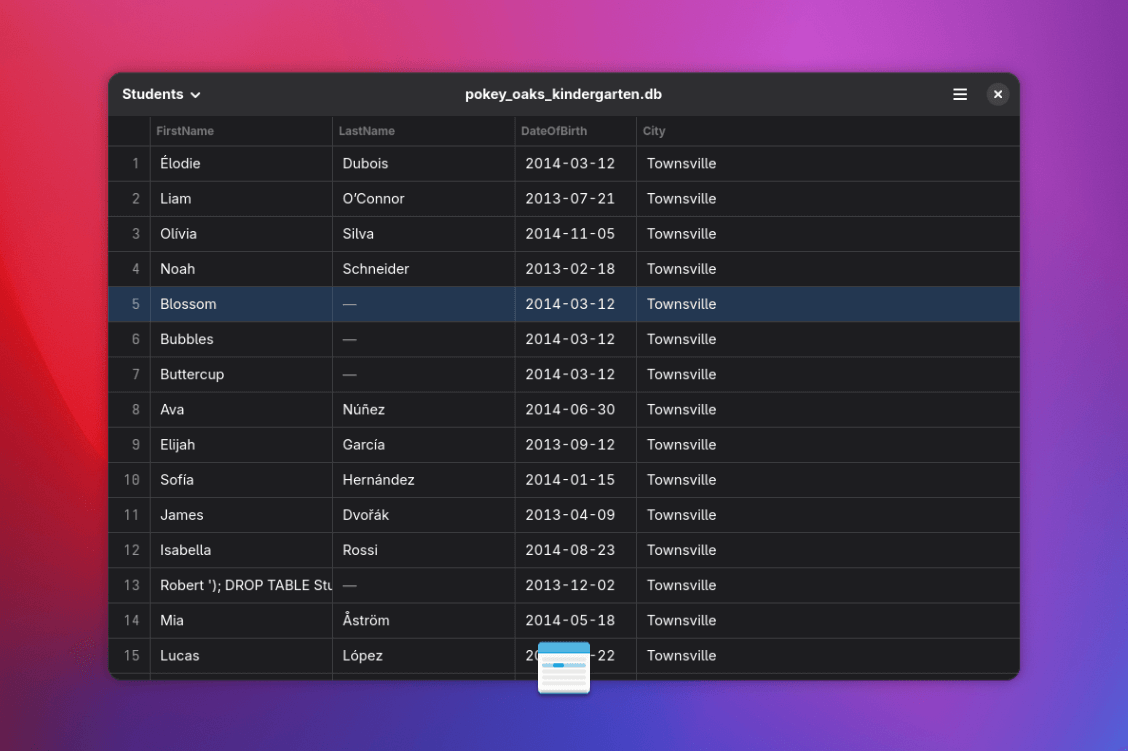Click the date cell 2014-06-30

(570, 409)
